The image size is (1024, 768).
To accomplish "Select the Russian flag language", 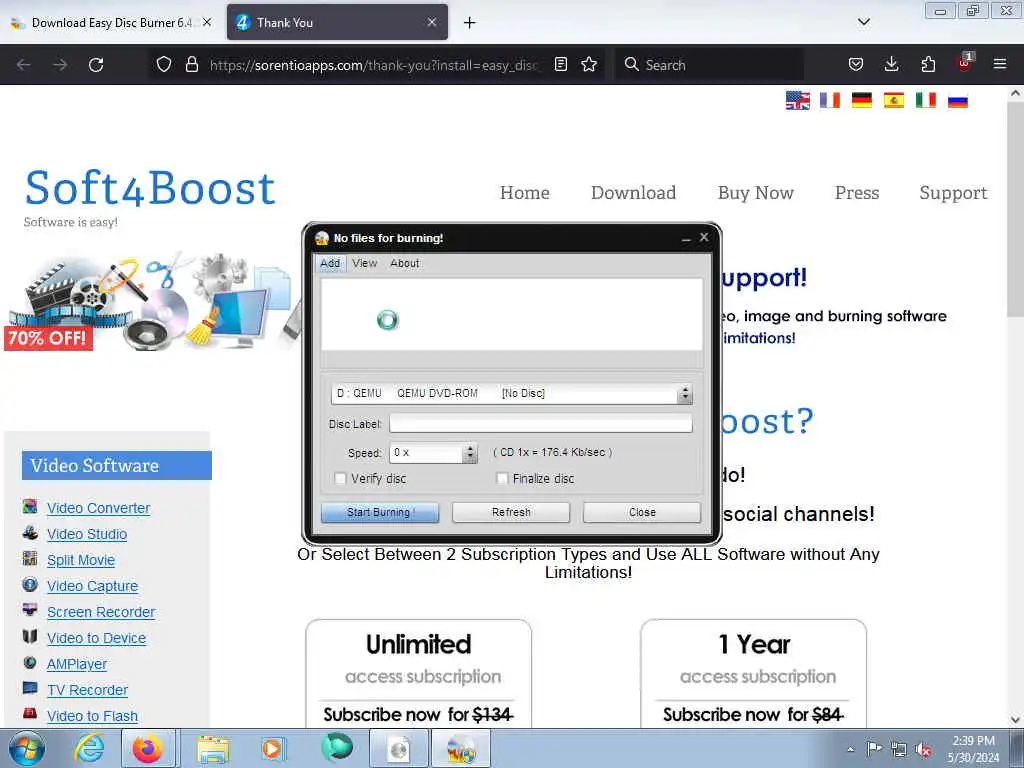I will (x=957, y=101).
